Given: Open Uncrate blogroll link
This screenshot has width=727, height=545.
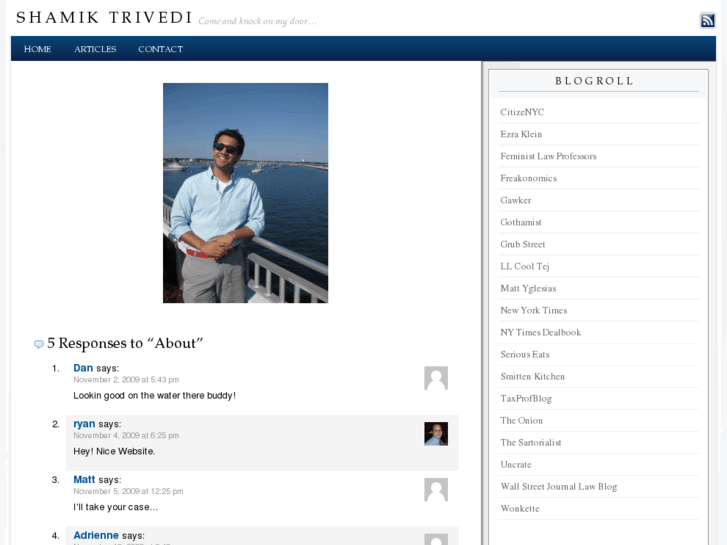Looking at the screenshot, I should click(516, 465).
